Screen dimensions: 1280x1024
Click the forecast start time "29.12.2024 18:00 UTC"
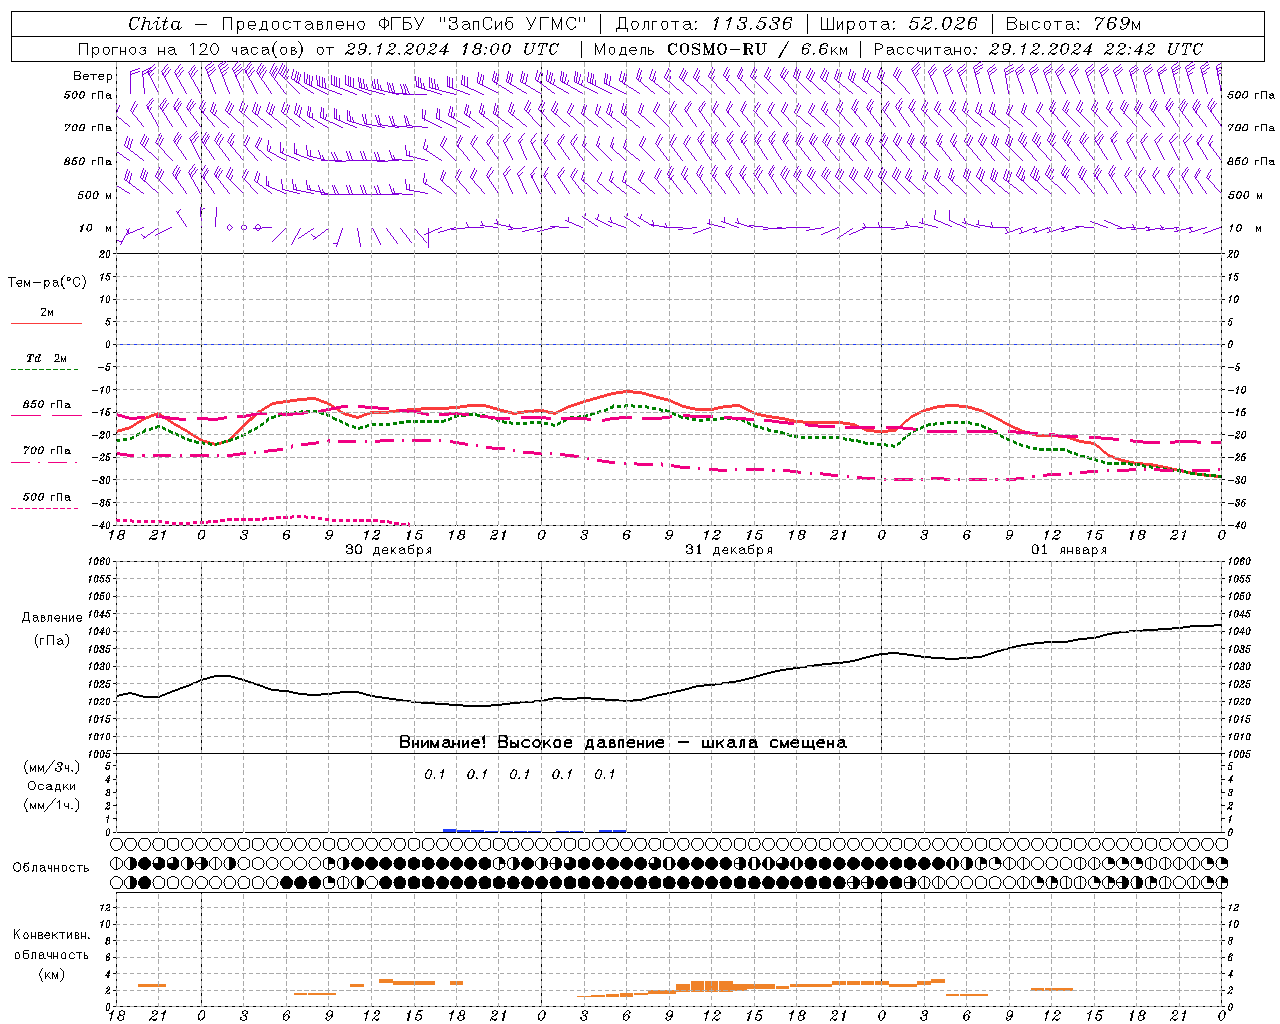[x=452, y=49]
